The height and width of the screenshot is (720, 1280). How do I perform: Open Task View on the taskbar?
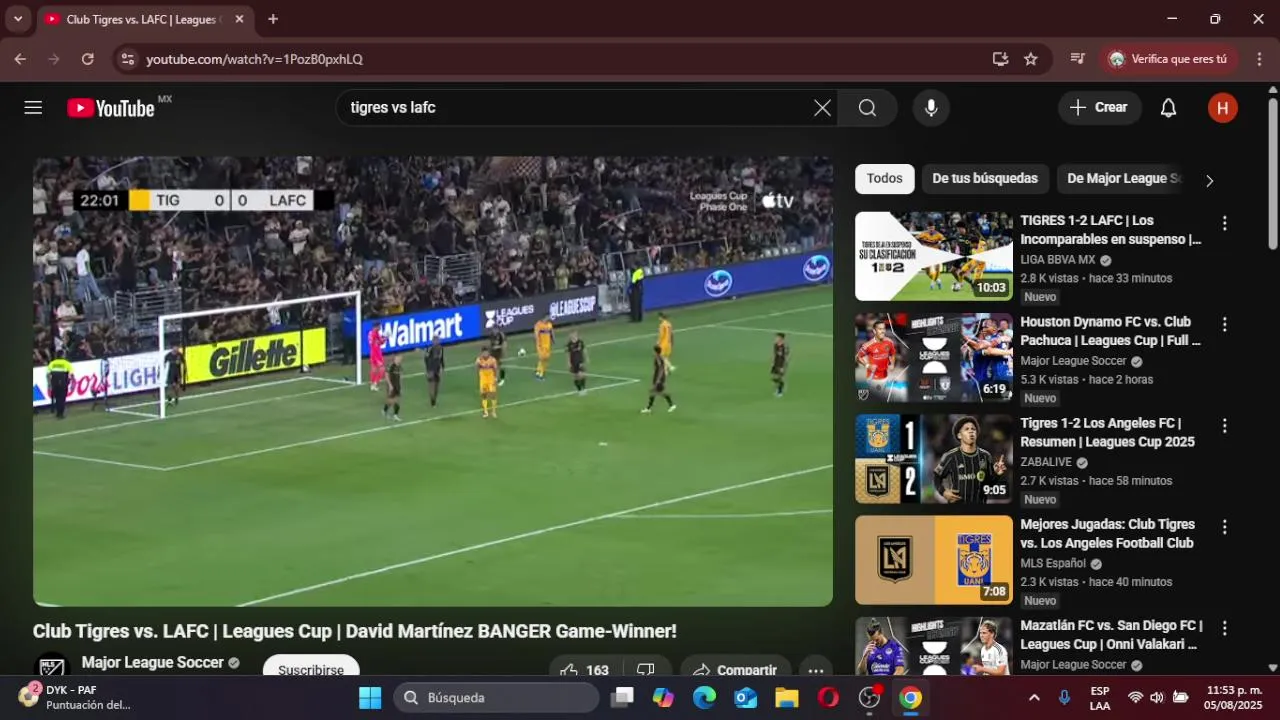click(x=623, y=698)
